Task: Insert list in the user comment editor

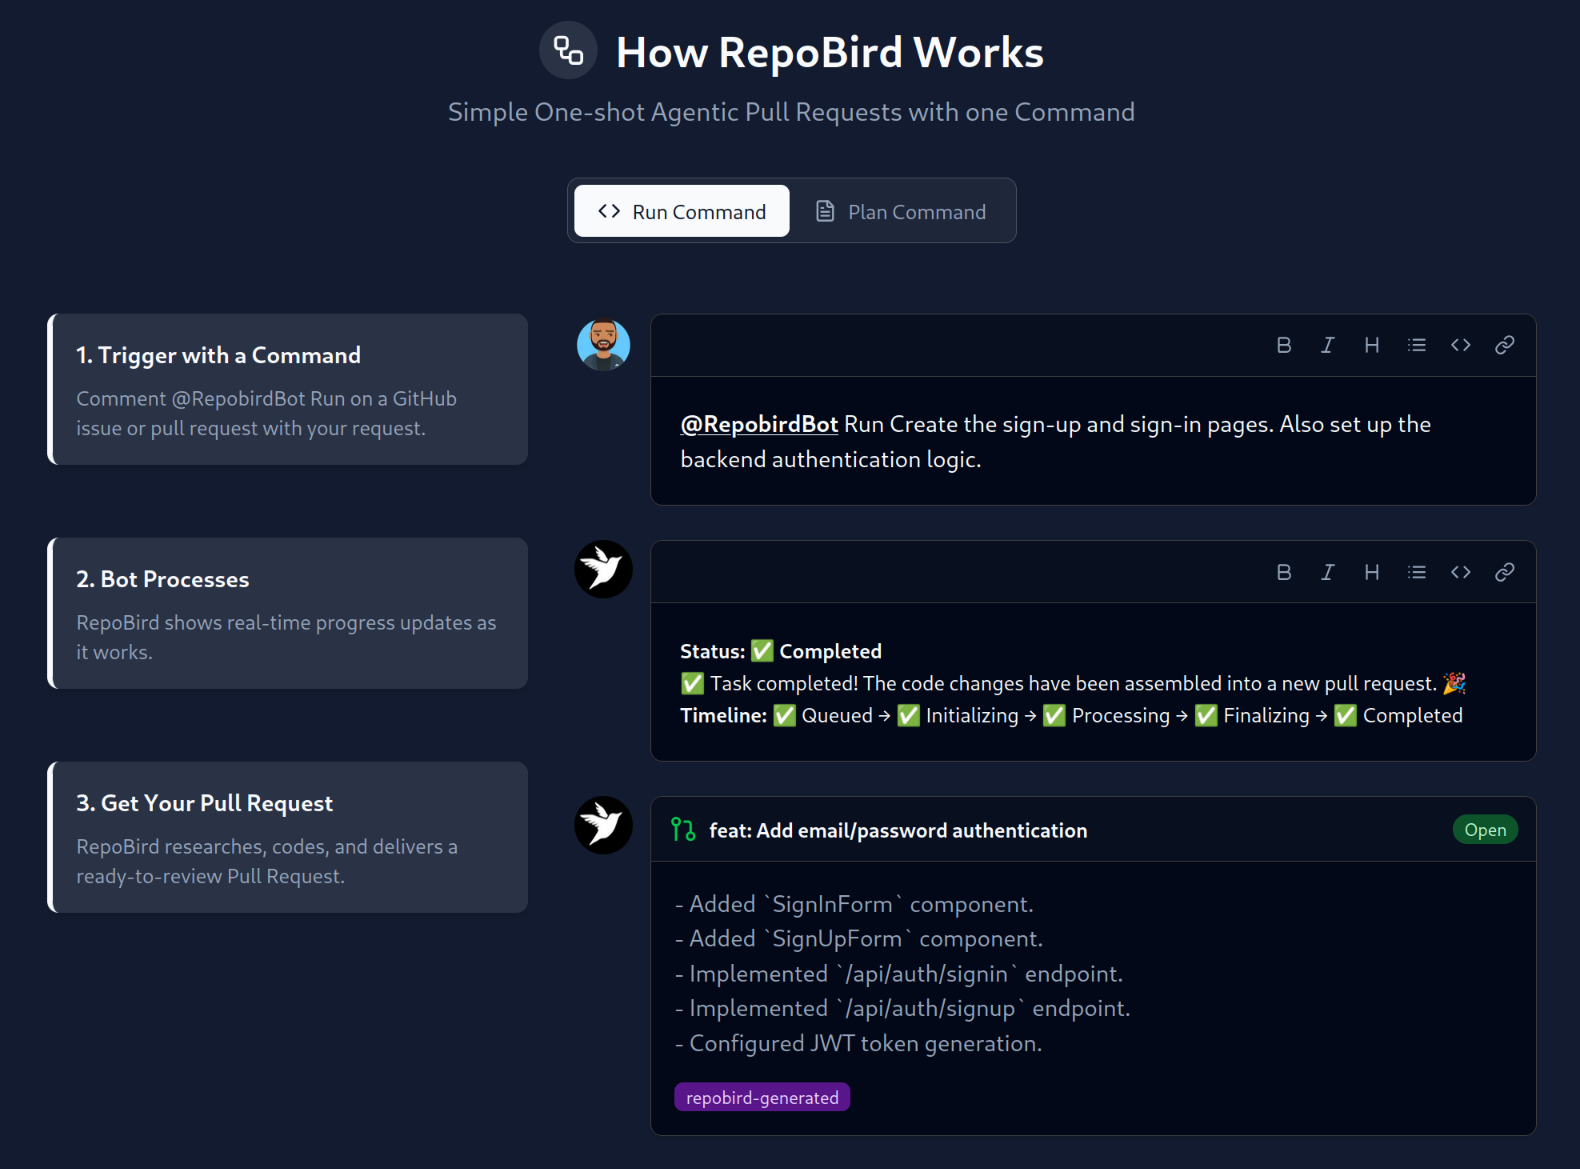Action: point(1416,345)
